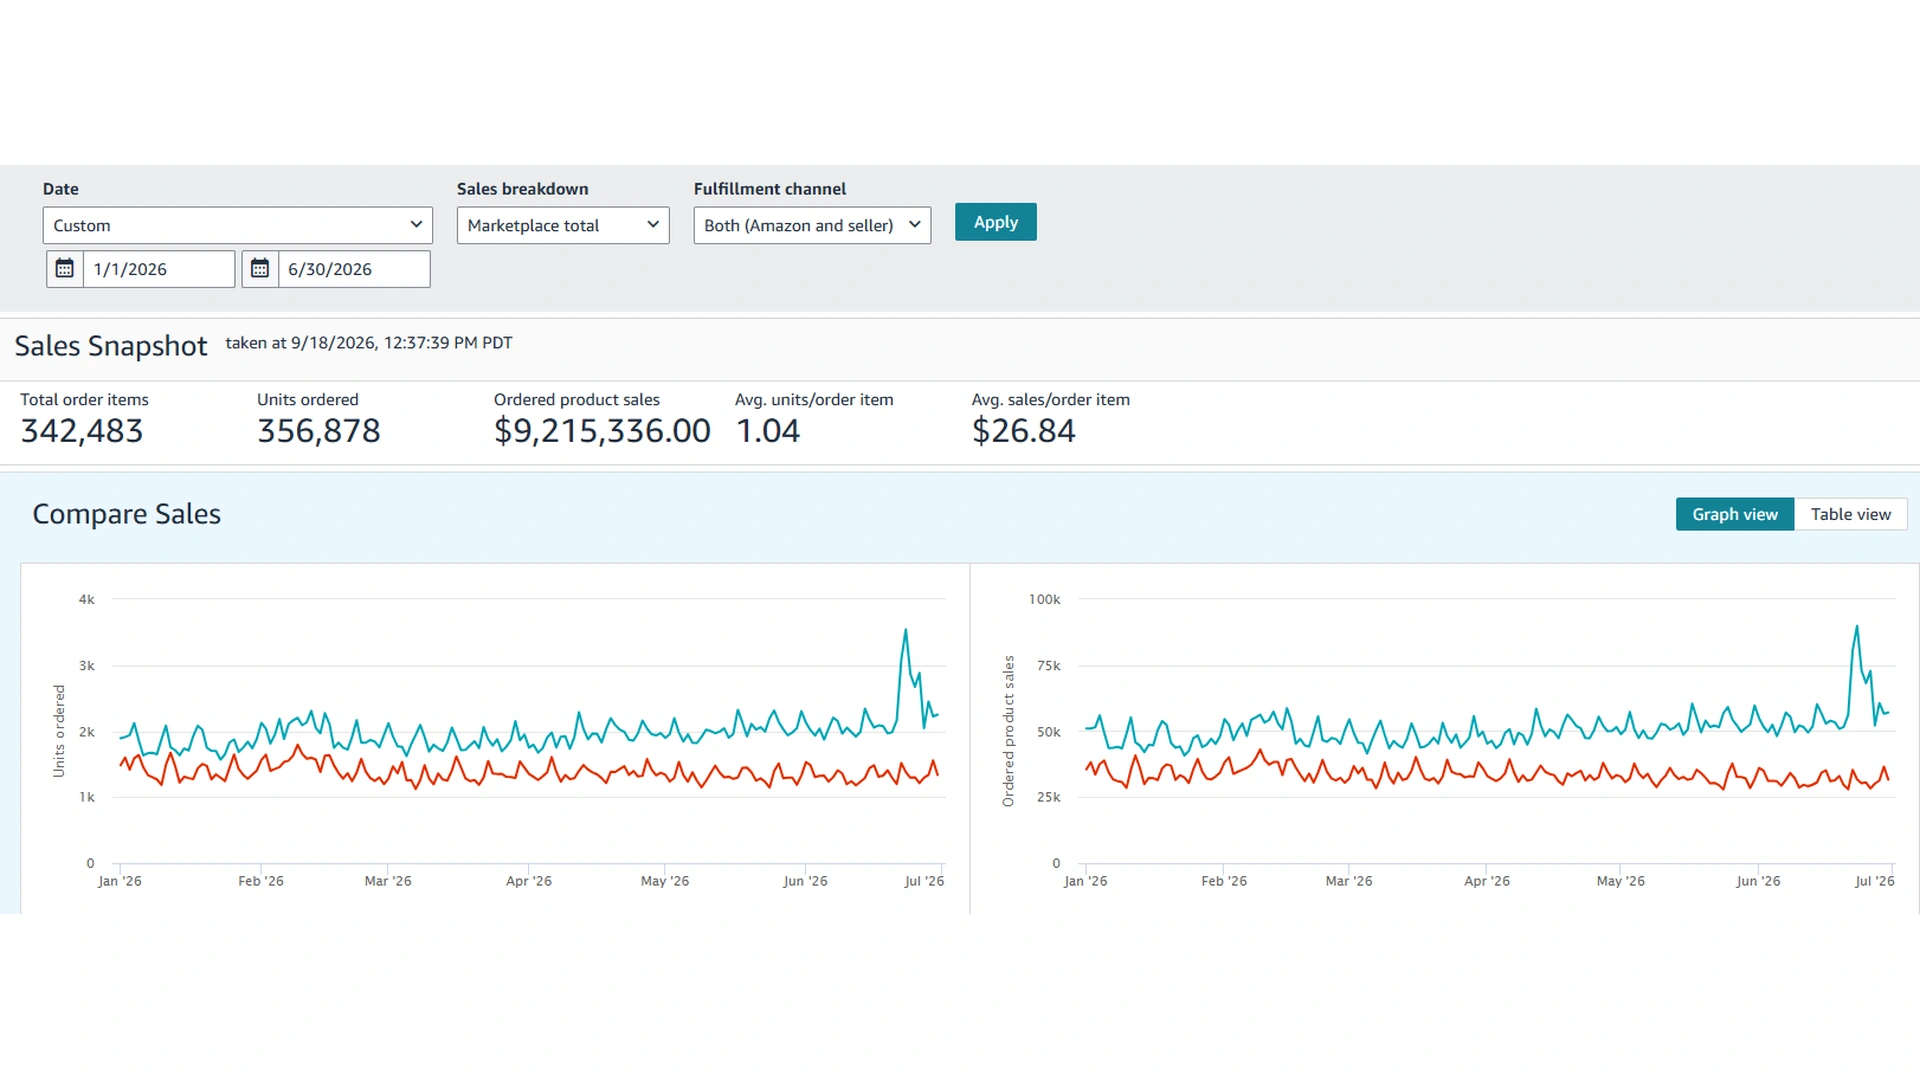
Task: Switch to Table view
Action: click(x=1851, y=514)
